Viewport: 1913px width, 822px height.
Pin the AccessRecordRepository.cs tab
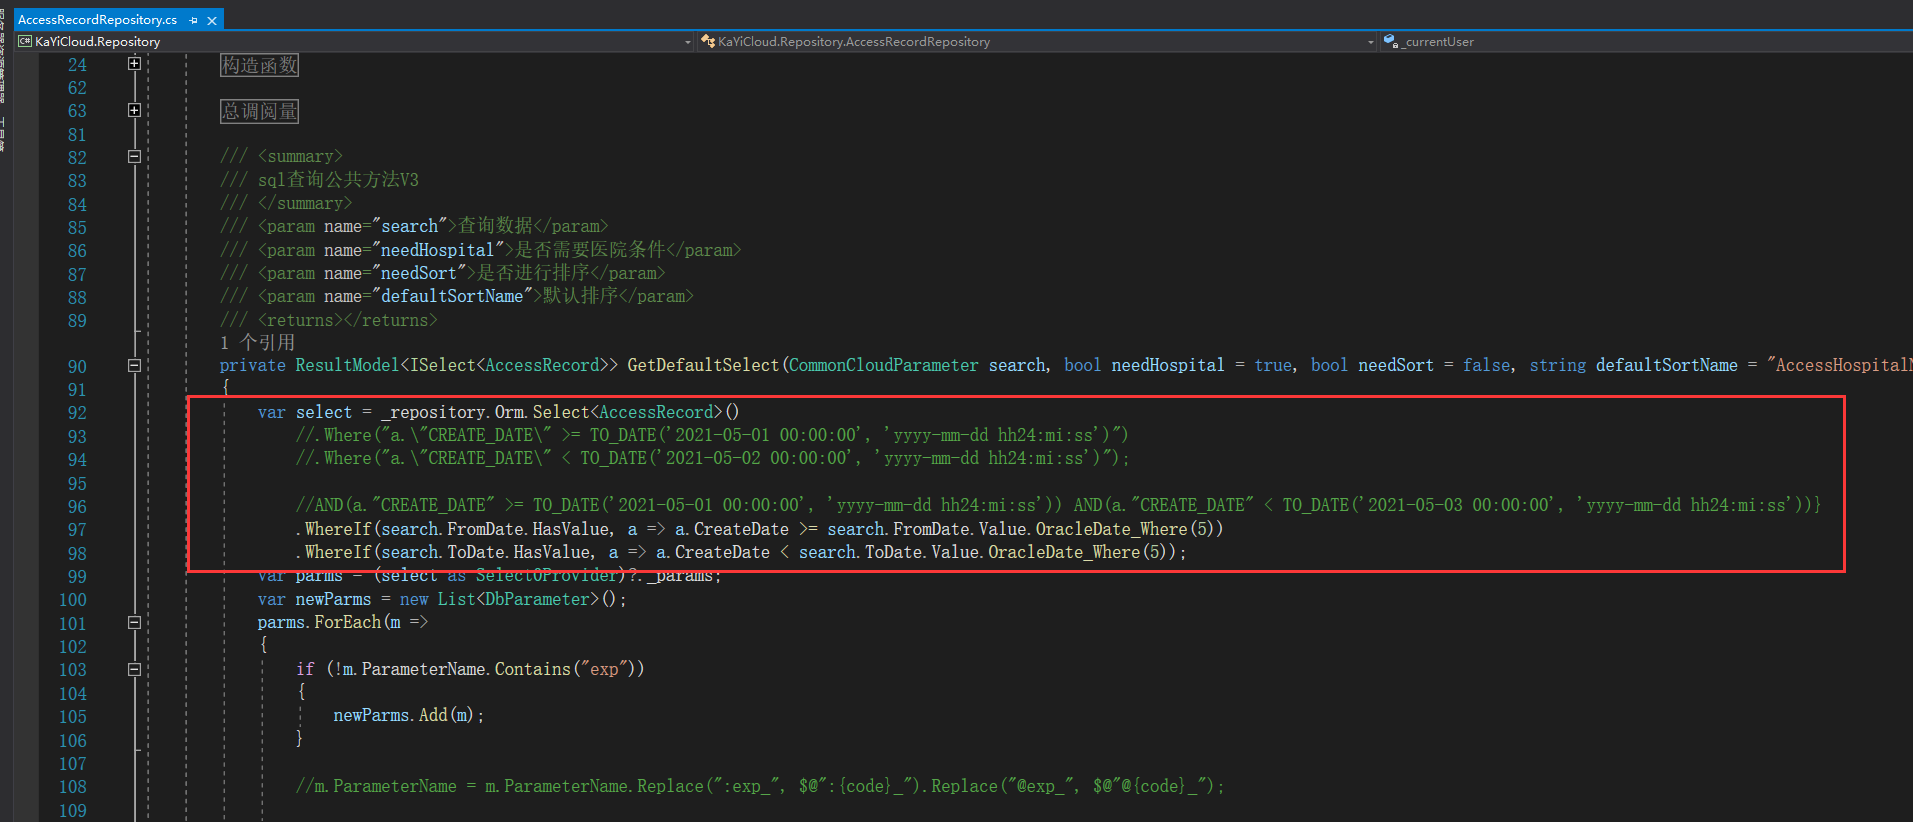[194, 20]
